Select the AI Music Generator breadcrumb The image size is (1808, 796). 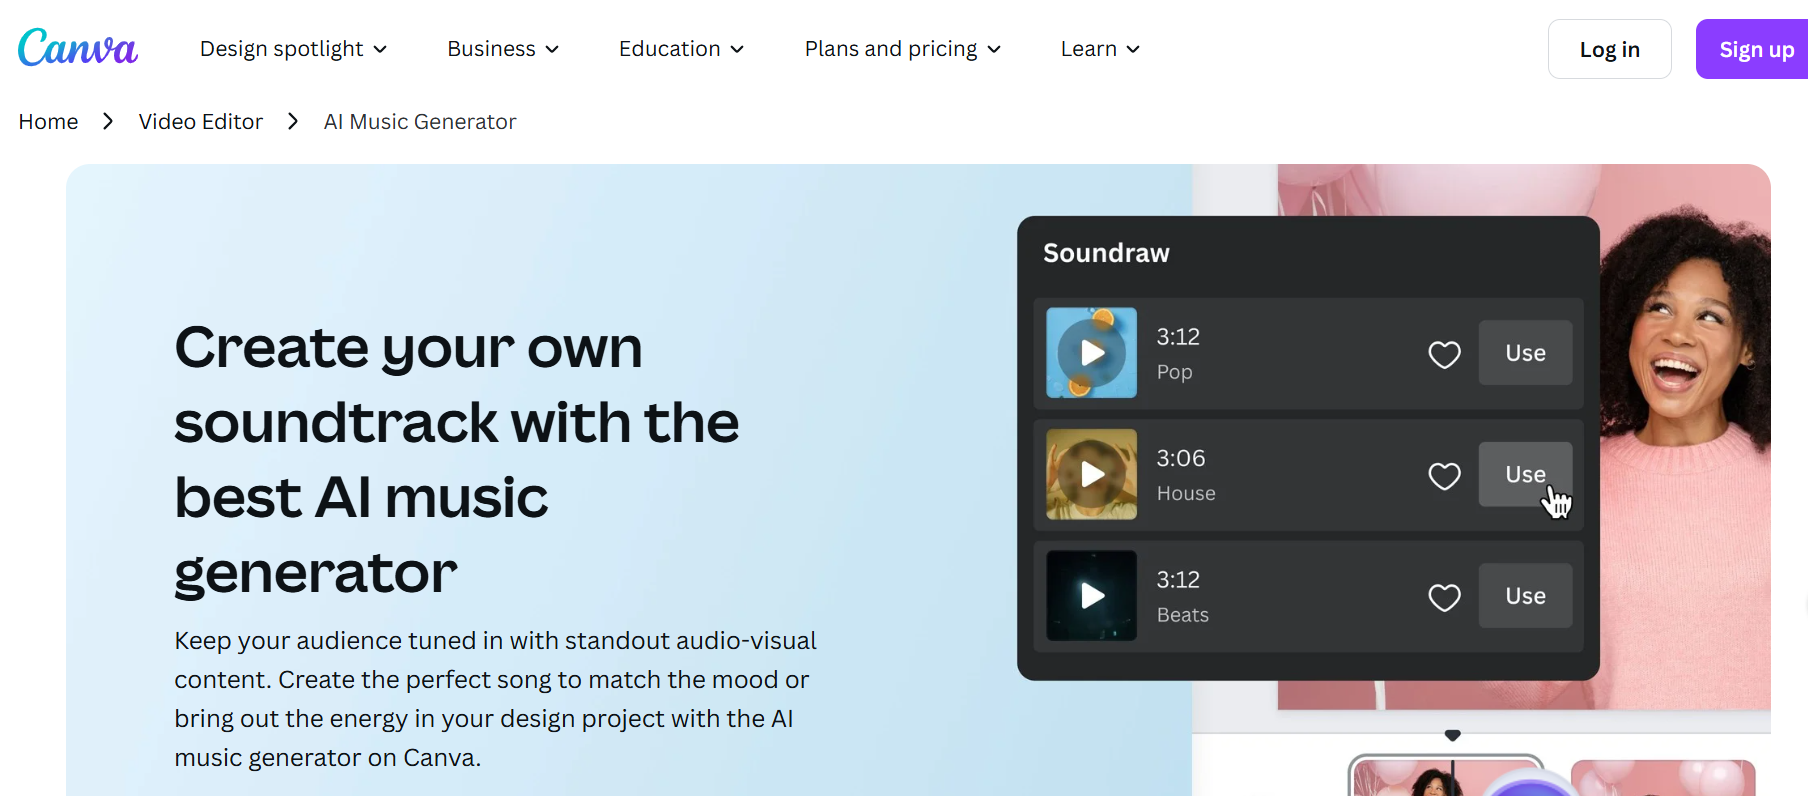[420, 122]
